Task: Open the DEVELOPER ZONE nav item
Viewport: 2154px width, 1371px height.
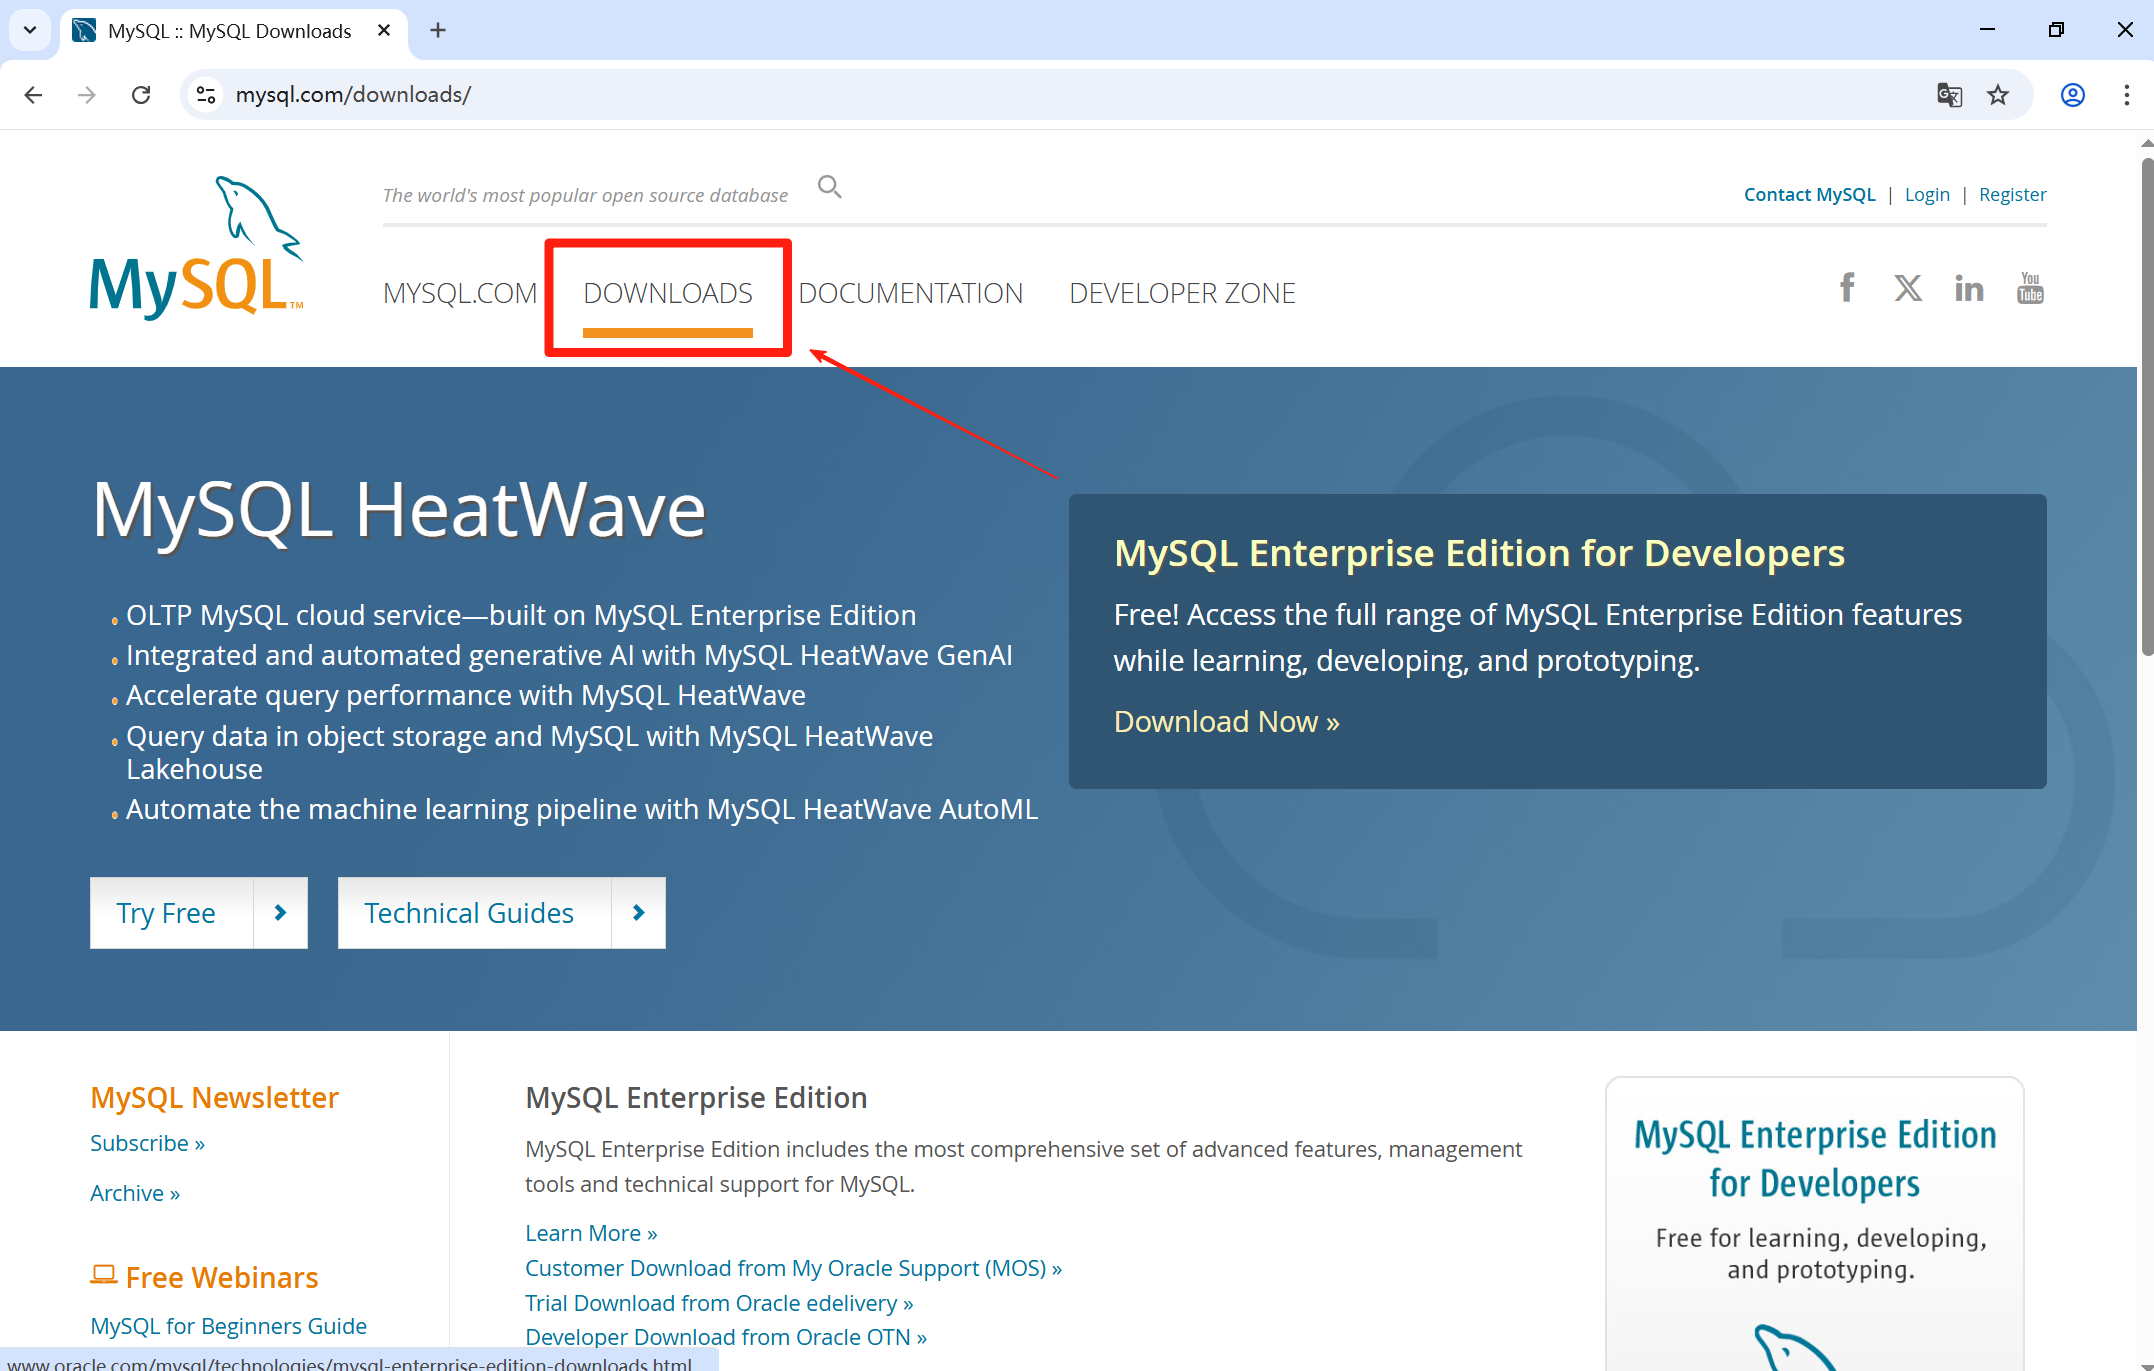Action: 1183,293
